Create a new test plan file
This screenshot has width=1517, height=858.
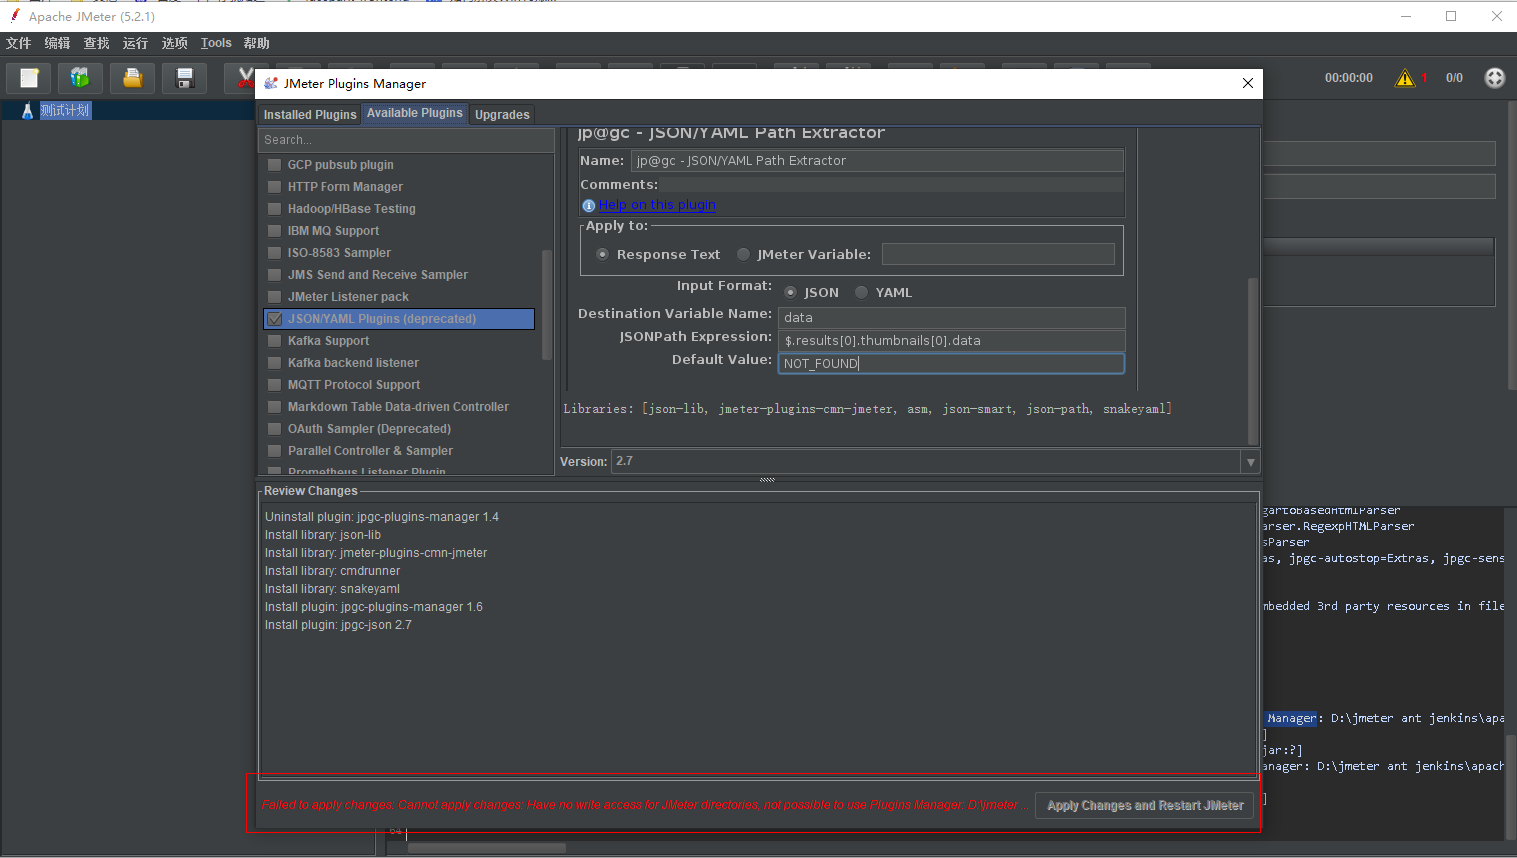click(28, 77)
